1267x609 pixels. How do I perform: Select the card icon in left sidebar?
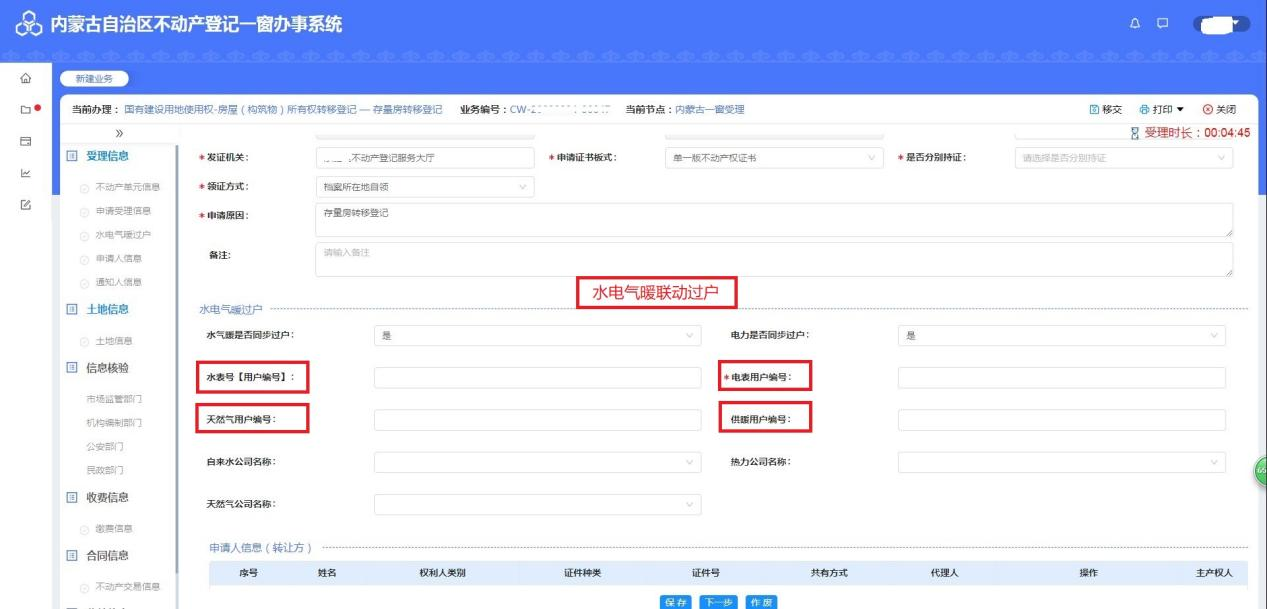coord(26,142)
